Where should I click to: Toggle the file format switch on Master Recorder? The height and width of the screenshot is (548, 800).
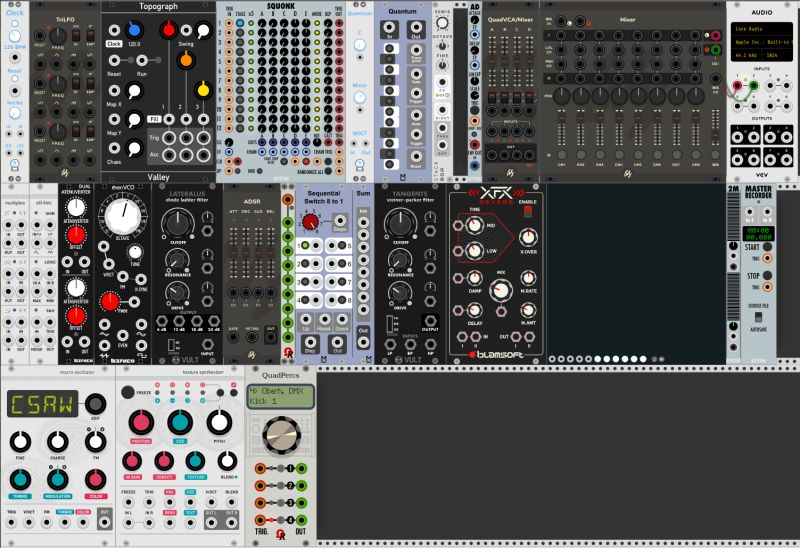(758, 317)
